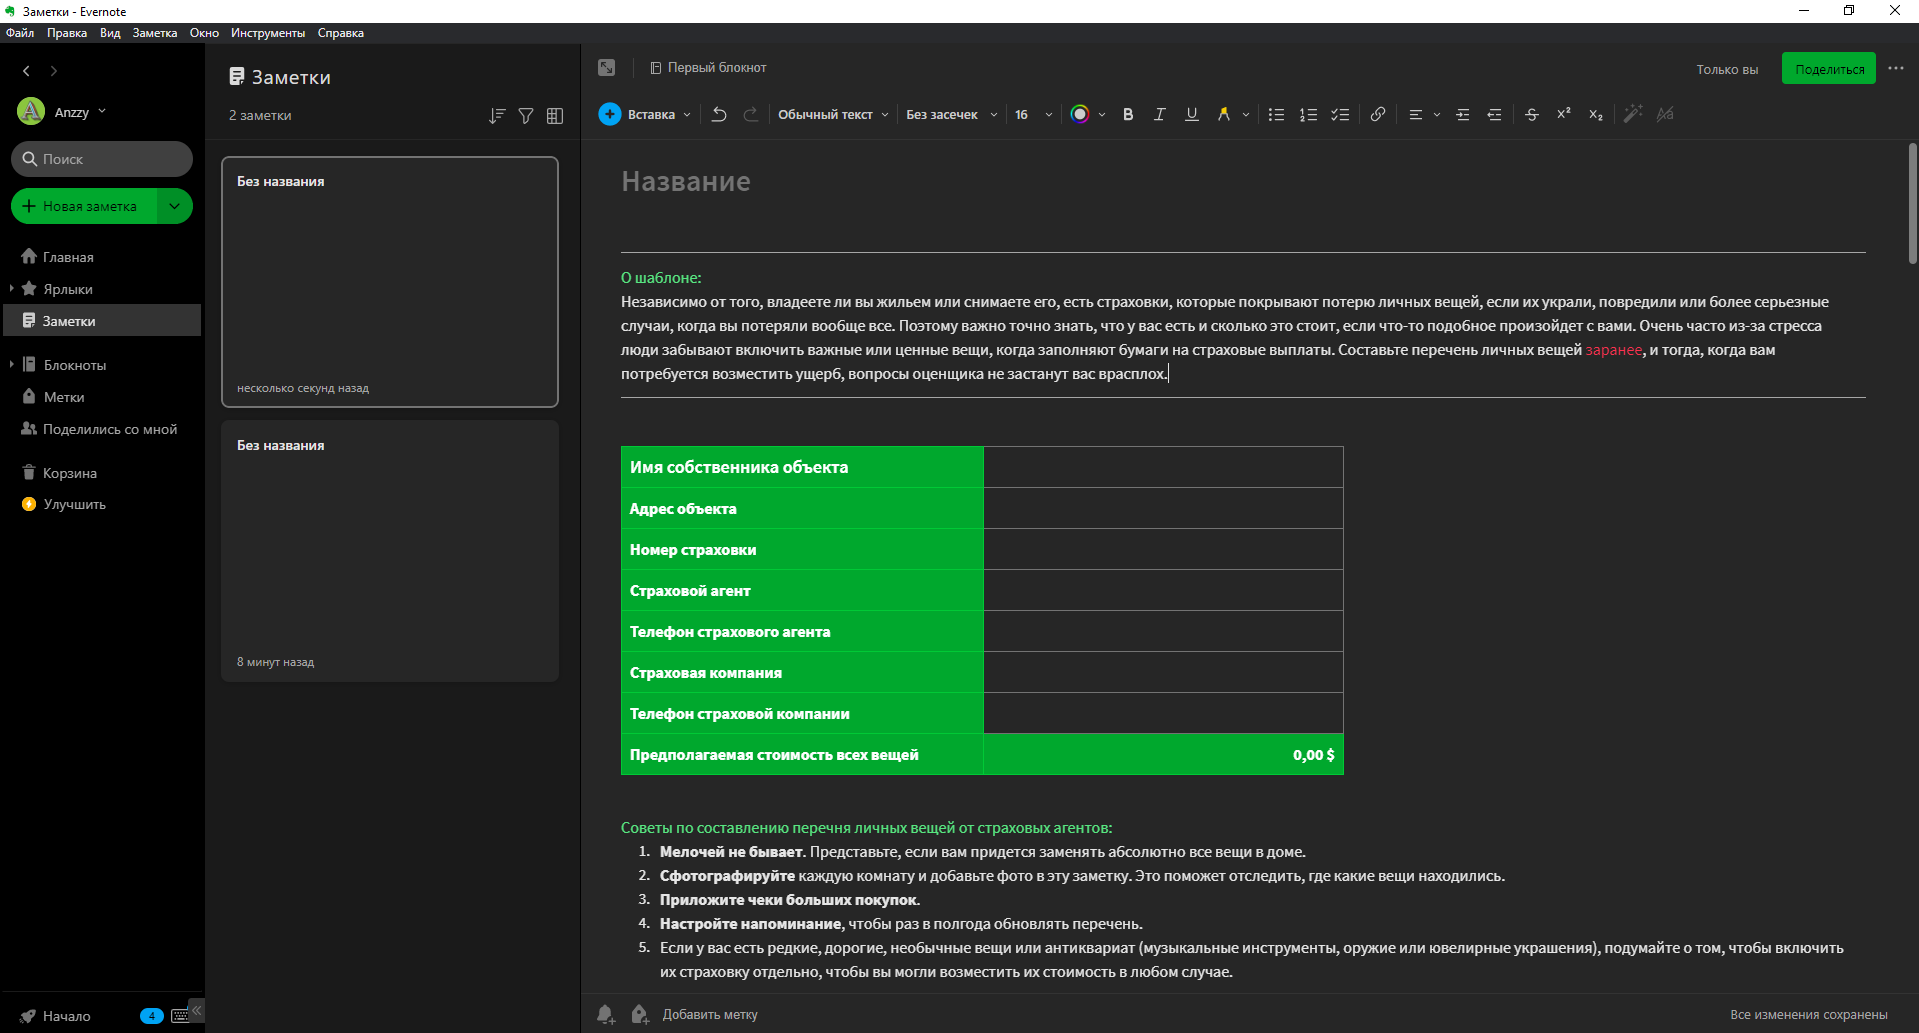Open the Инструменты menu
The image size is (1919, 1033).
click(267, 32)
